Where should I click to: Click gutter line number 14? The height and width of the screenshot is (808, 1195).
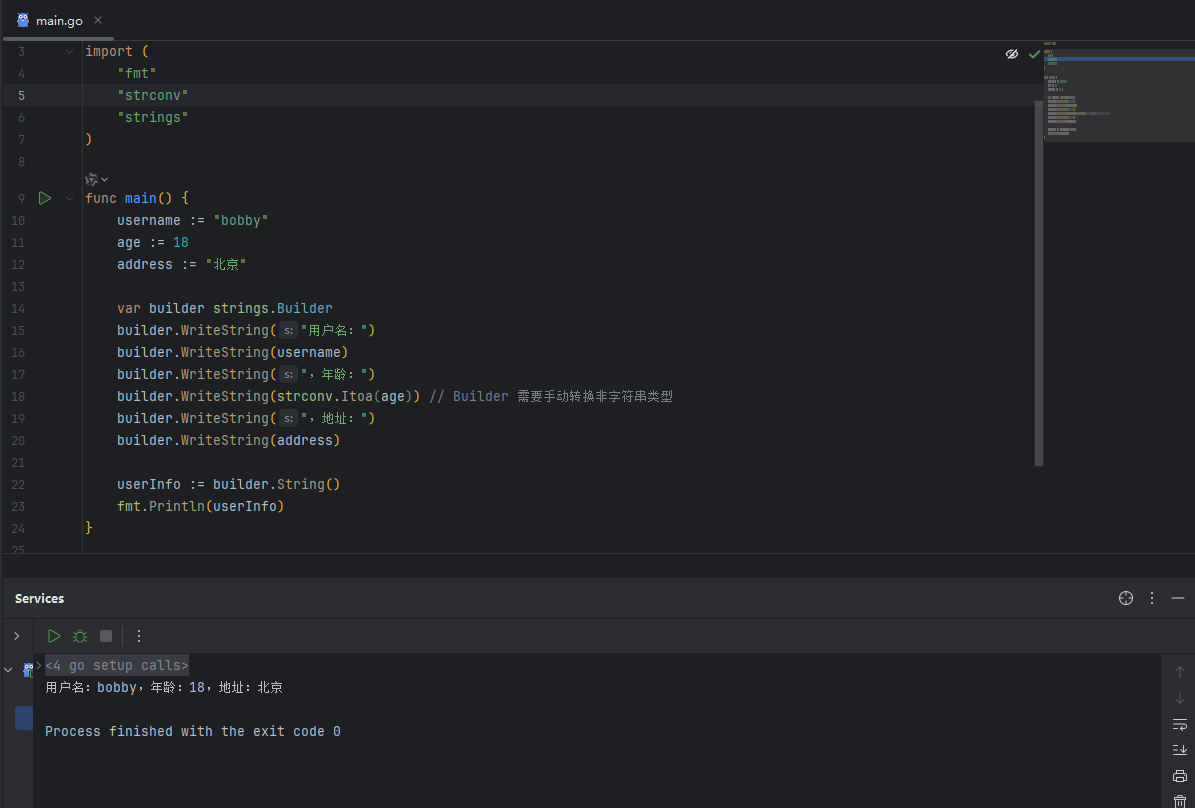[x=18, y=309]
